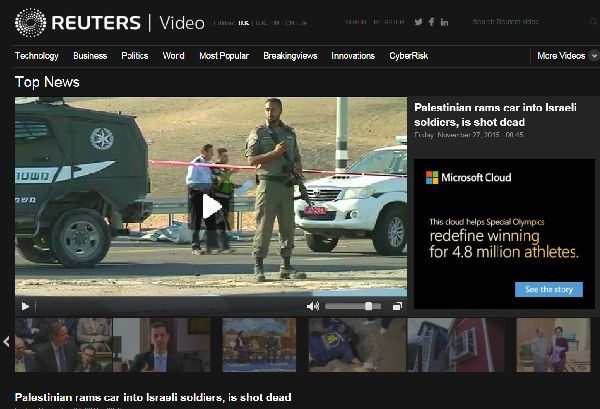Select the CyberRisk menu item
Image resolution: width=600 pixels, height=409 pixels.
(408, 56)
